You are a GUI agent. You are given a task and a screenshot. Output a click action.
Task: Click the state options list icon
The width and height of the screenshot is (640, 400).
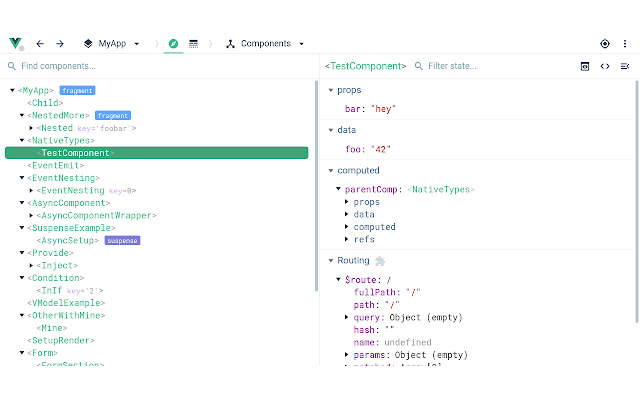pyautogui.click(x=625, y=66)
